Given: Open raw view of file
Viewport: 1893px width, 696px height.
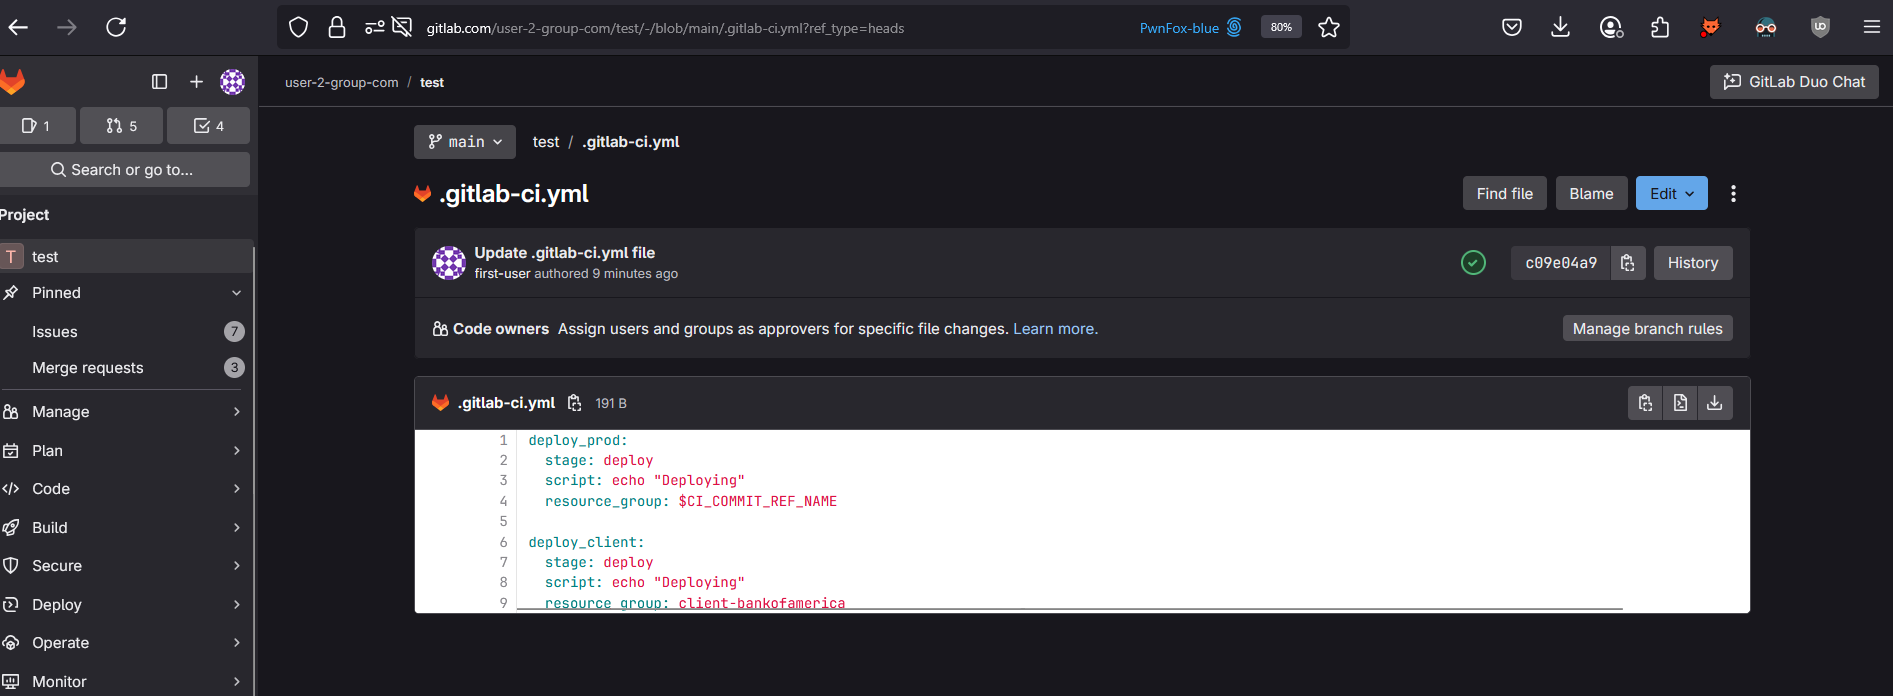Looking at the screenshot, I should [x=1680, y=403].
